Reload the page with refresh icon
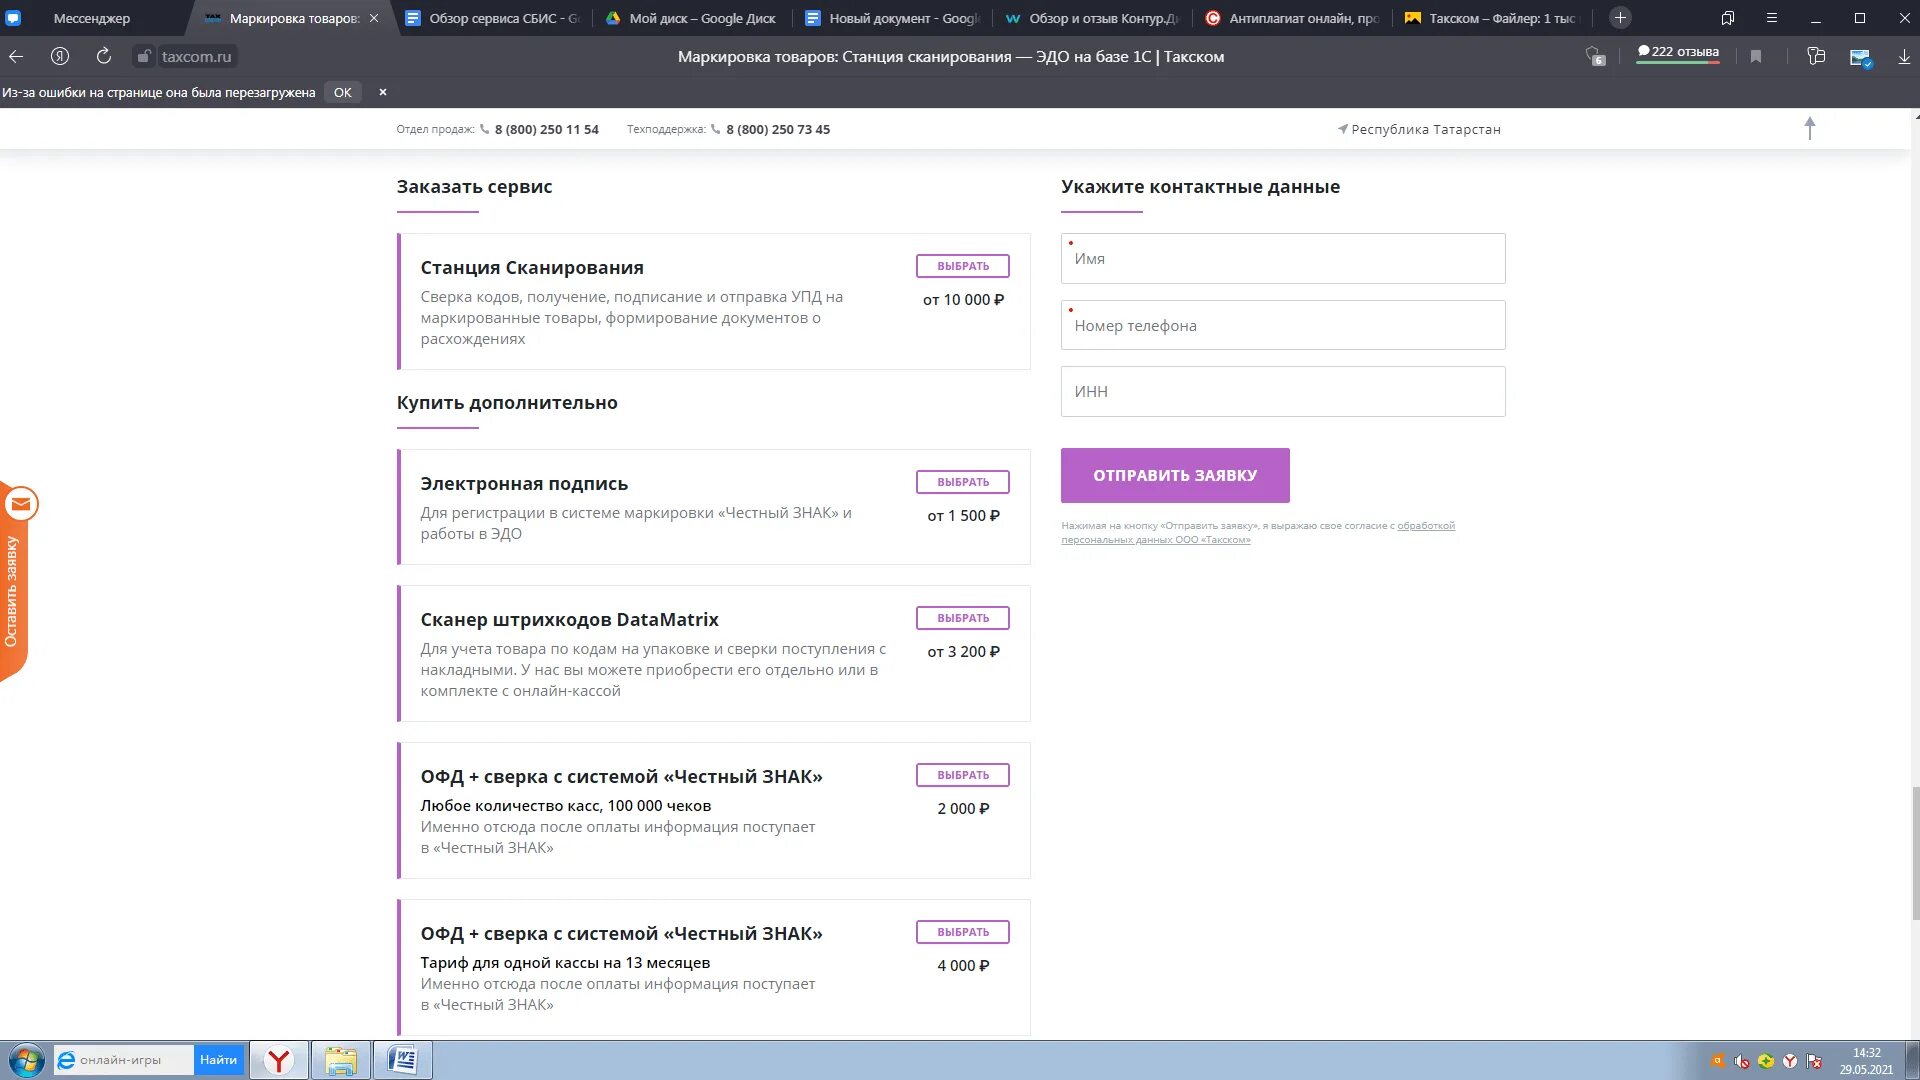 click(x=103, y=57)
